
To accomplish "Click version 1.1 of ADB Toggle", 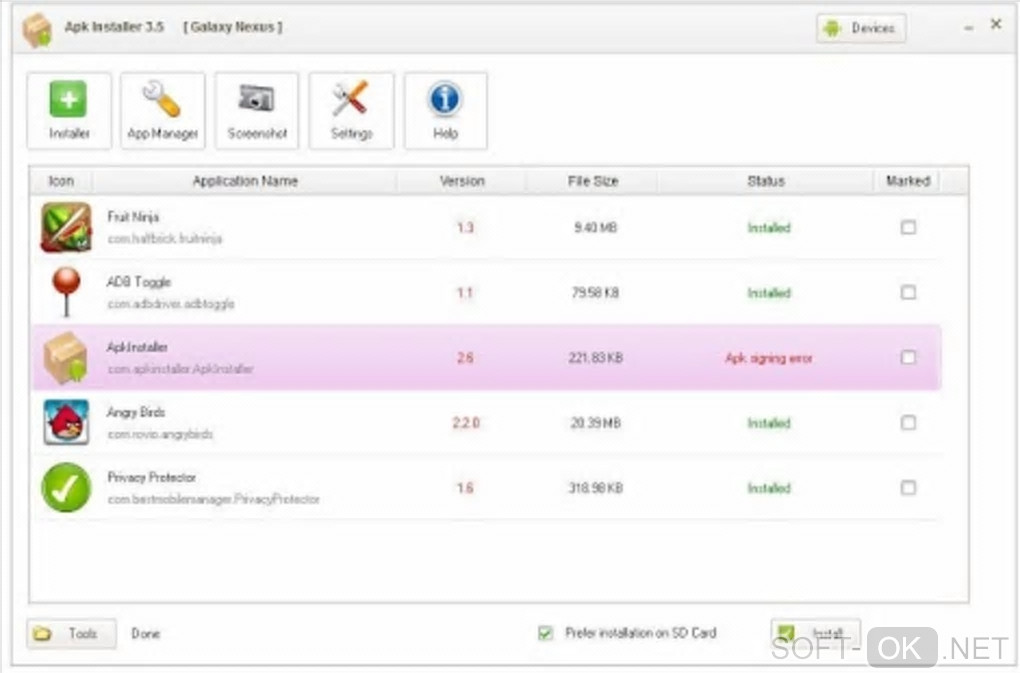I will point(464,293).
